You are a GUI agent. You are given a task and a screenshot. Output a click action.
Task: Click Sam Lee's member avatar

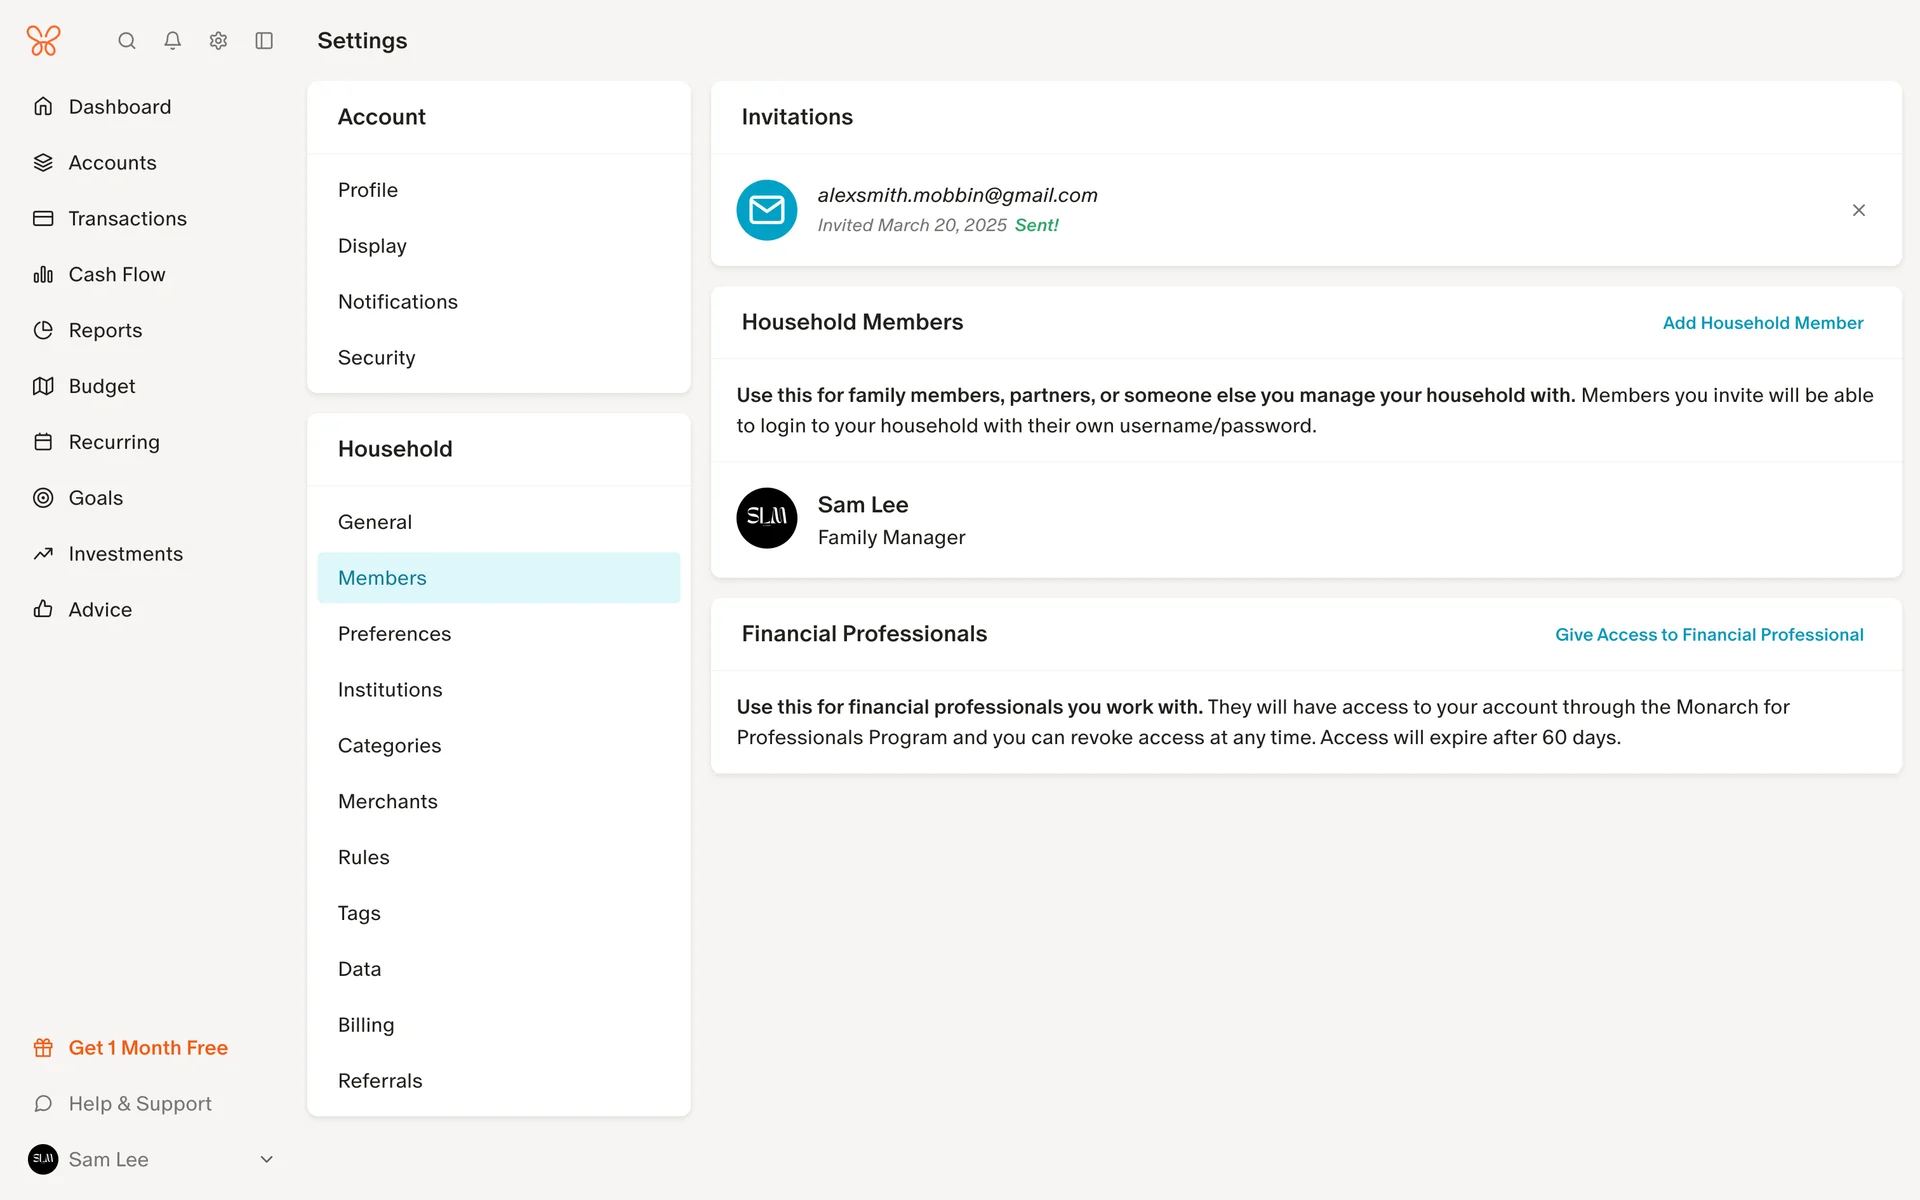click(x=767, y=518)
